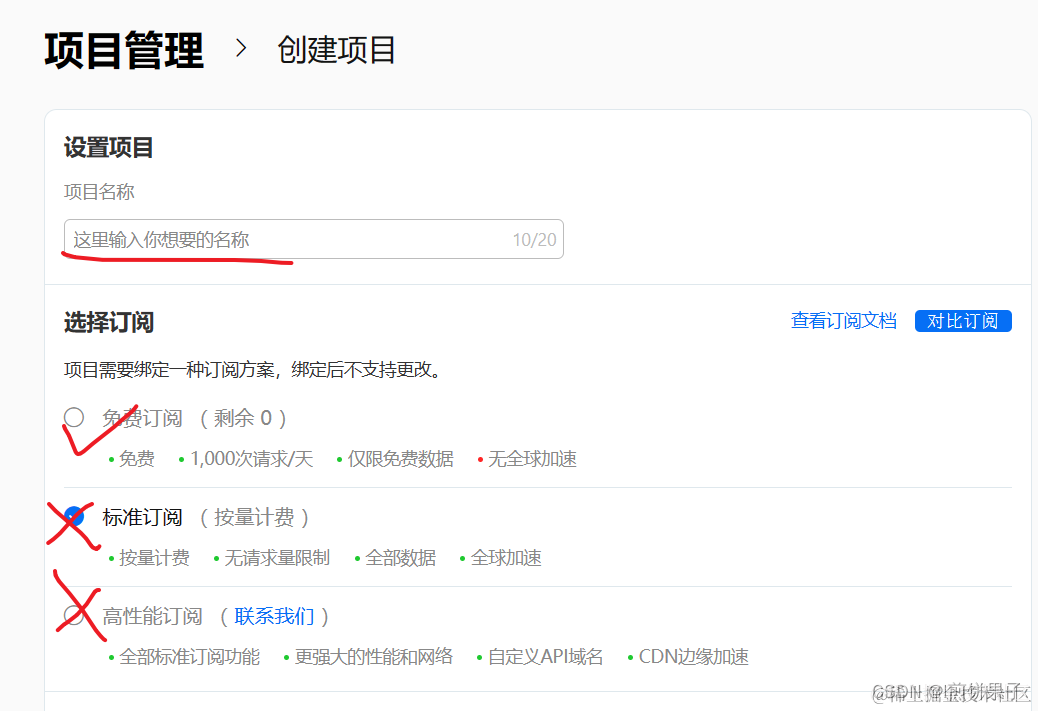Viewport: 1038px width, 711px height.
Task: Click the 更强大的性能和网络 feature text
Action: (x=374, y=657)
